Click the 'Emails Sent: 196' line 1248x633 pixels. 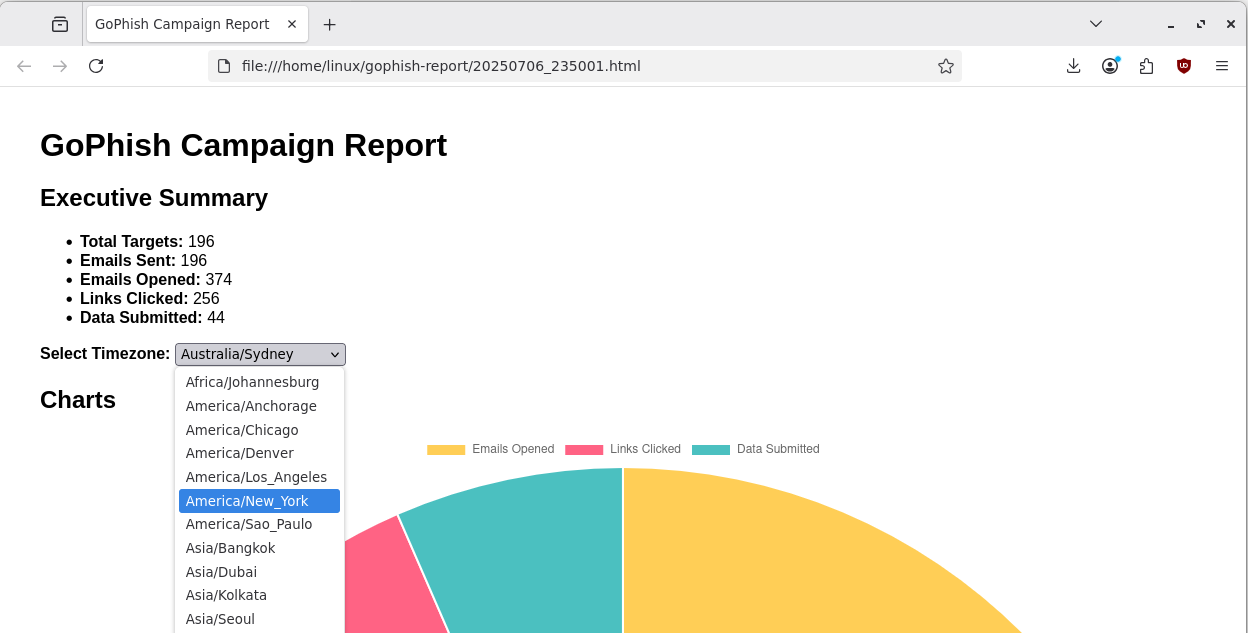pyautogui.click(x=143, y=261)
